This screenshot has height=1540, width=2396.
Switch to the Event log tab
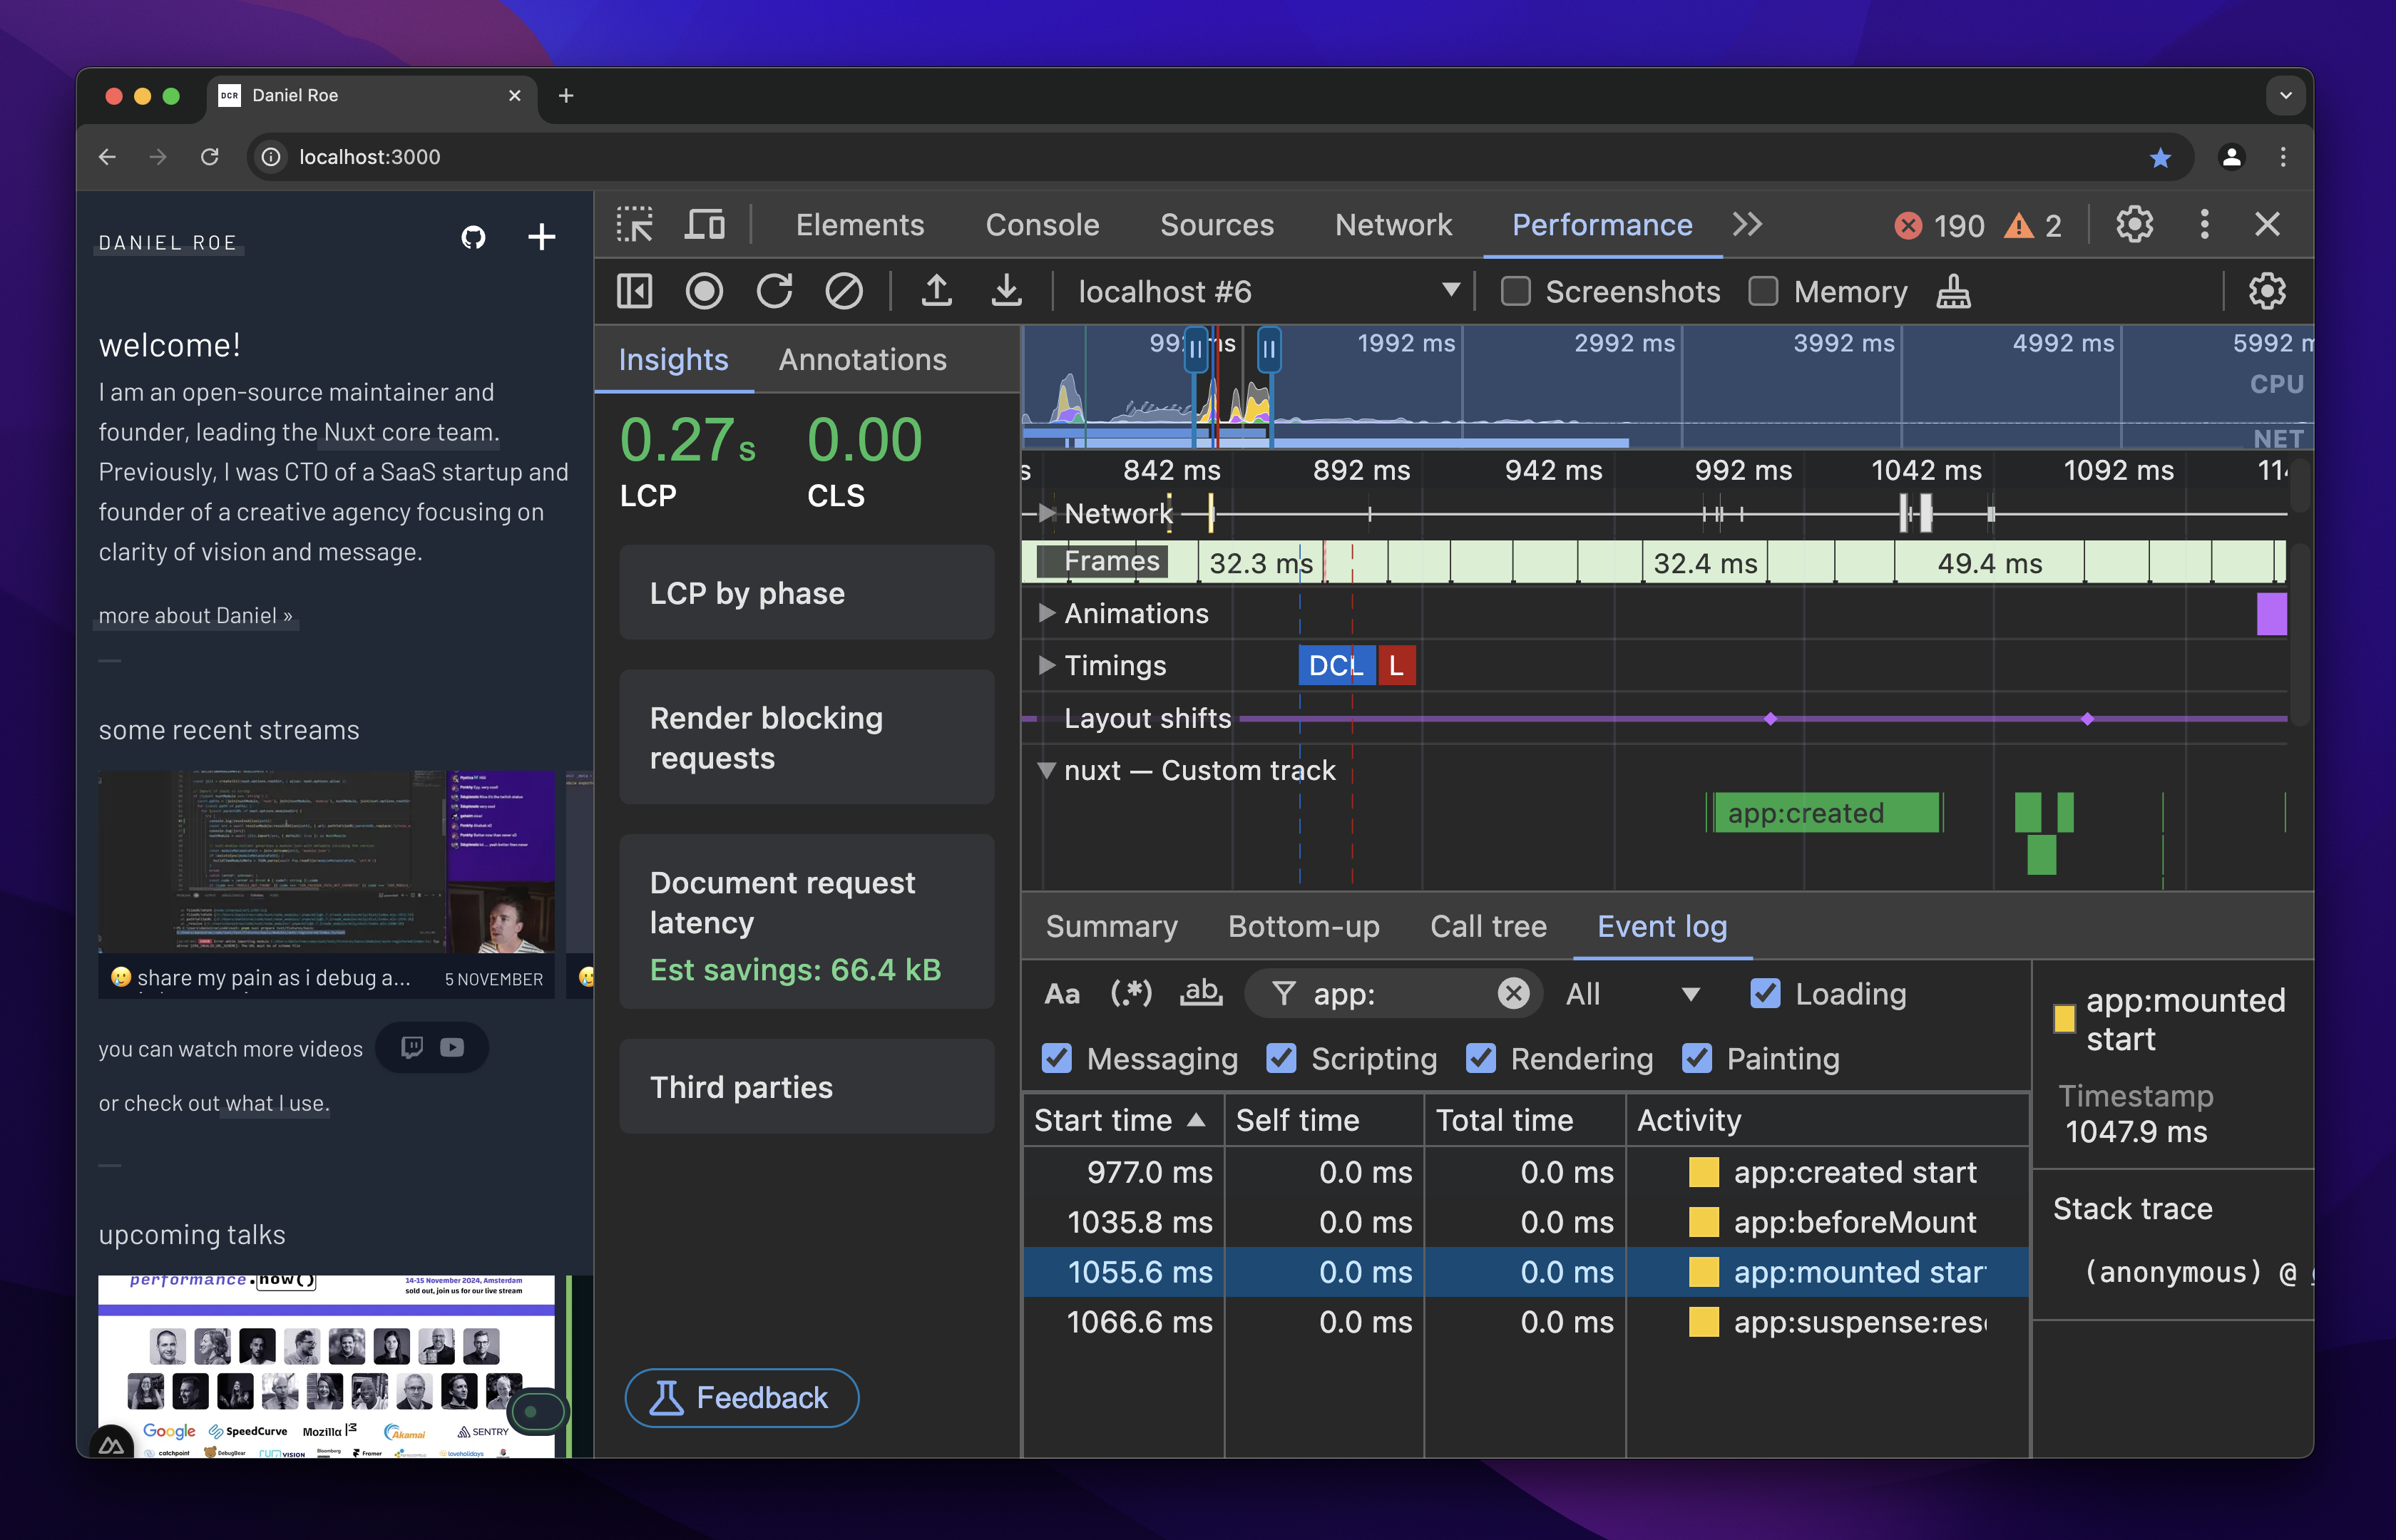click(1661, 925)
